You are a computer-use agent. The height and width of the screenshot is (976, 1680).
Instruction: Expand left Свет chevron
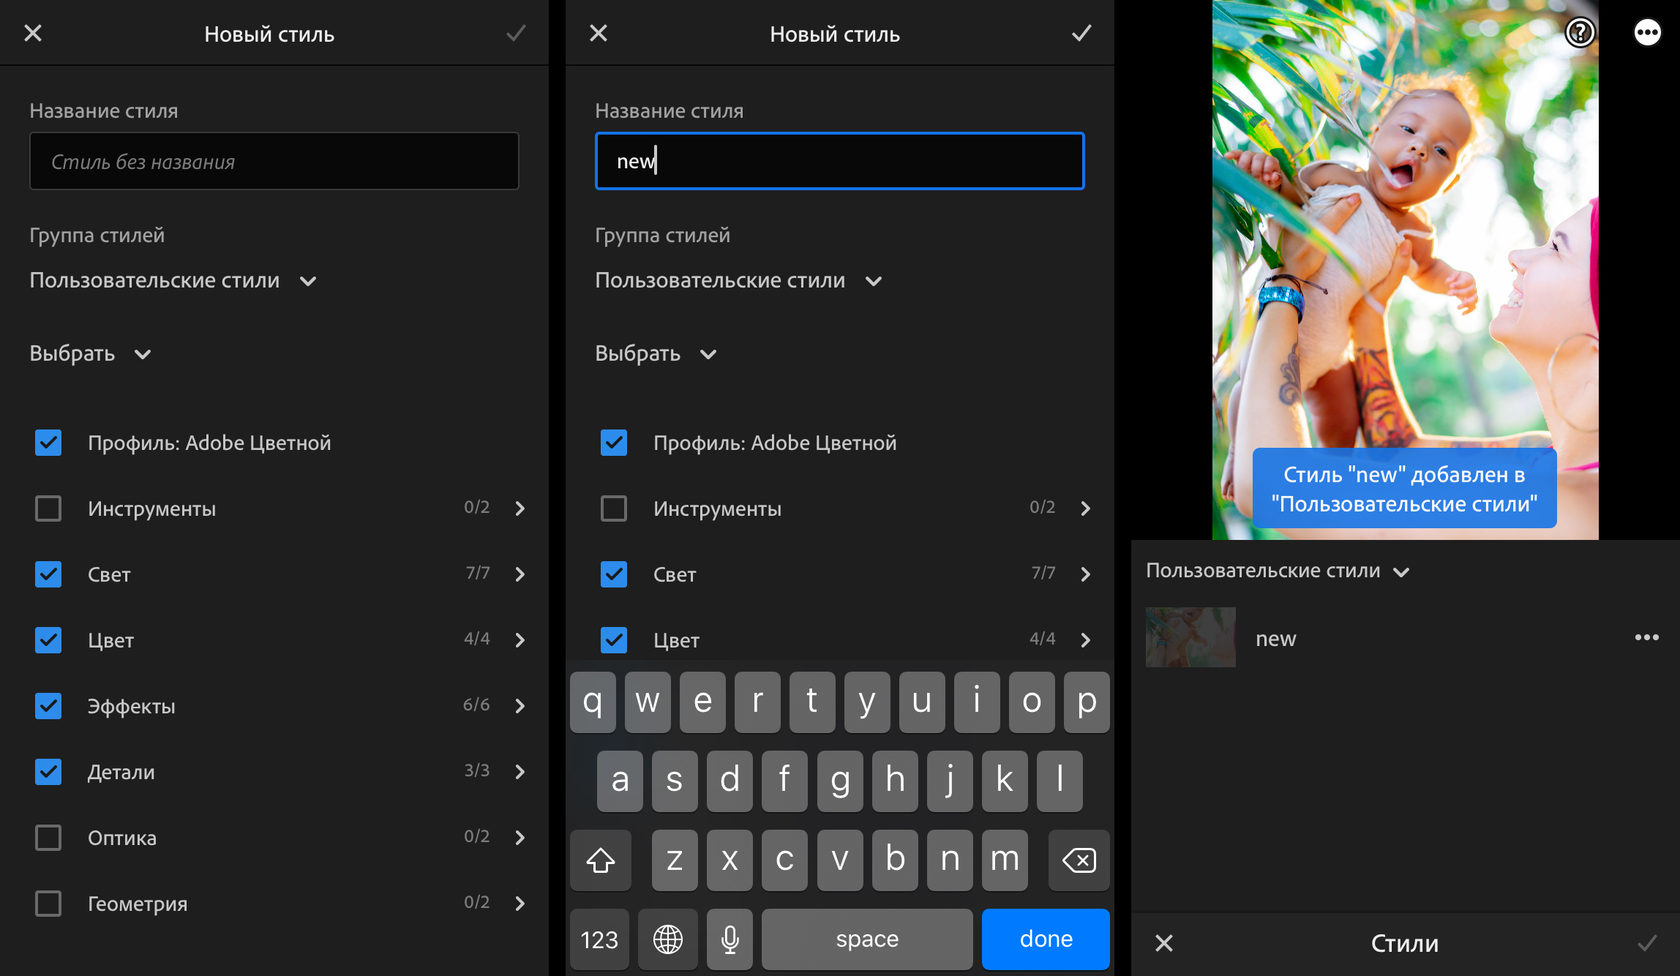tap(520, 574)
